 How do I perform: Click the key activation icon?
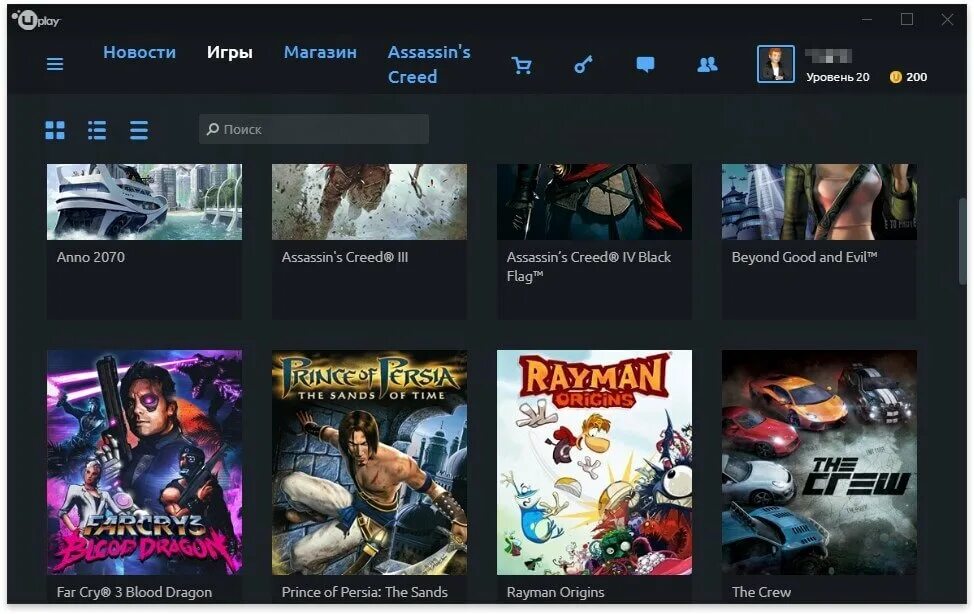pyautogui.click(x=583, y=64)
